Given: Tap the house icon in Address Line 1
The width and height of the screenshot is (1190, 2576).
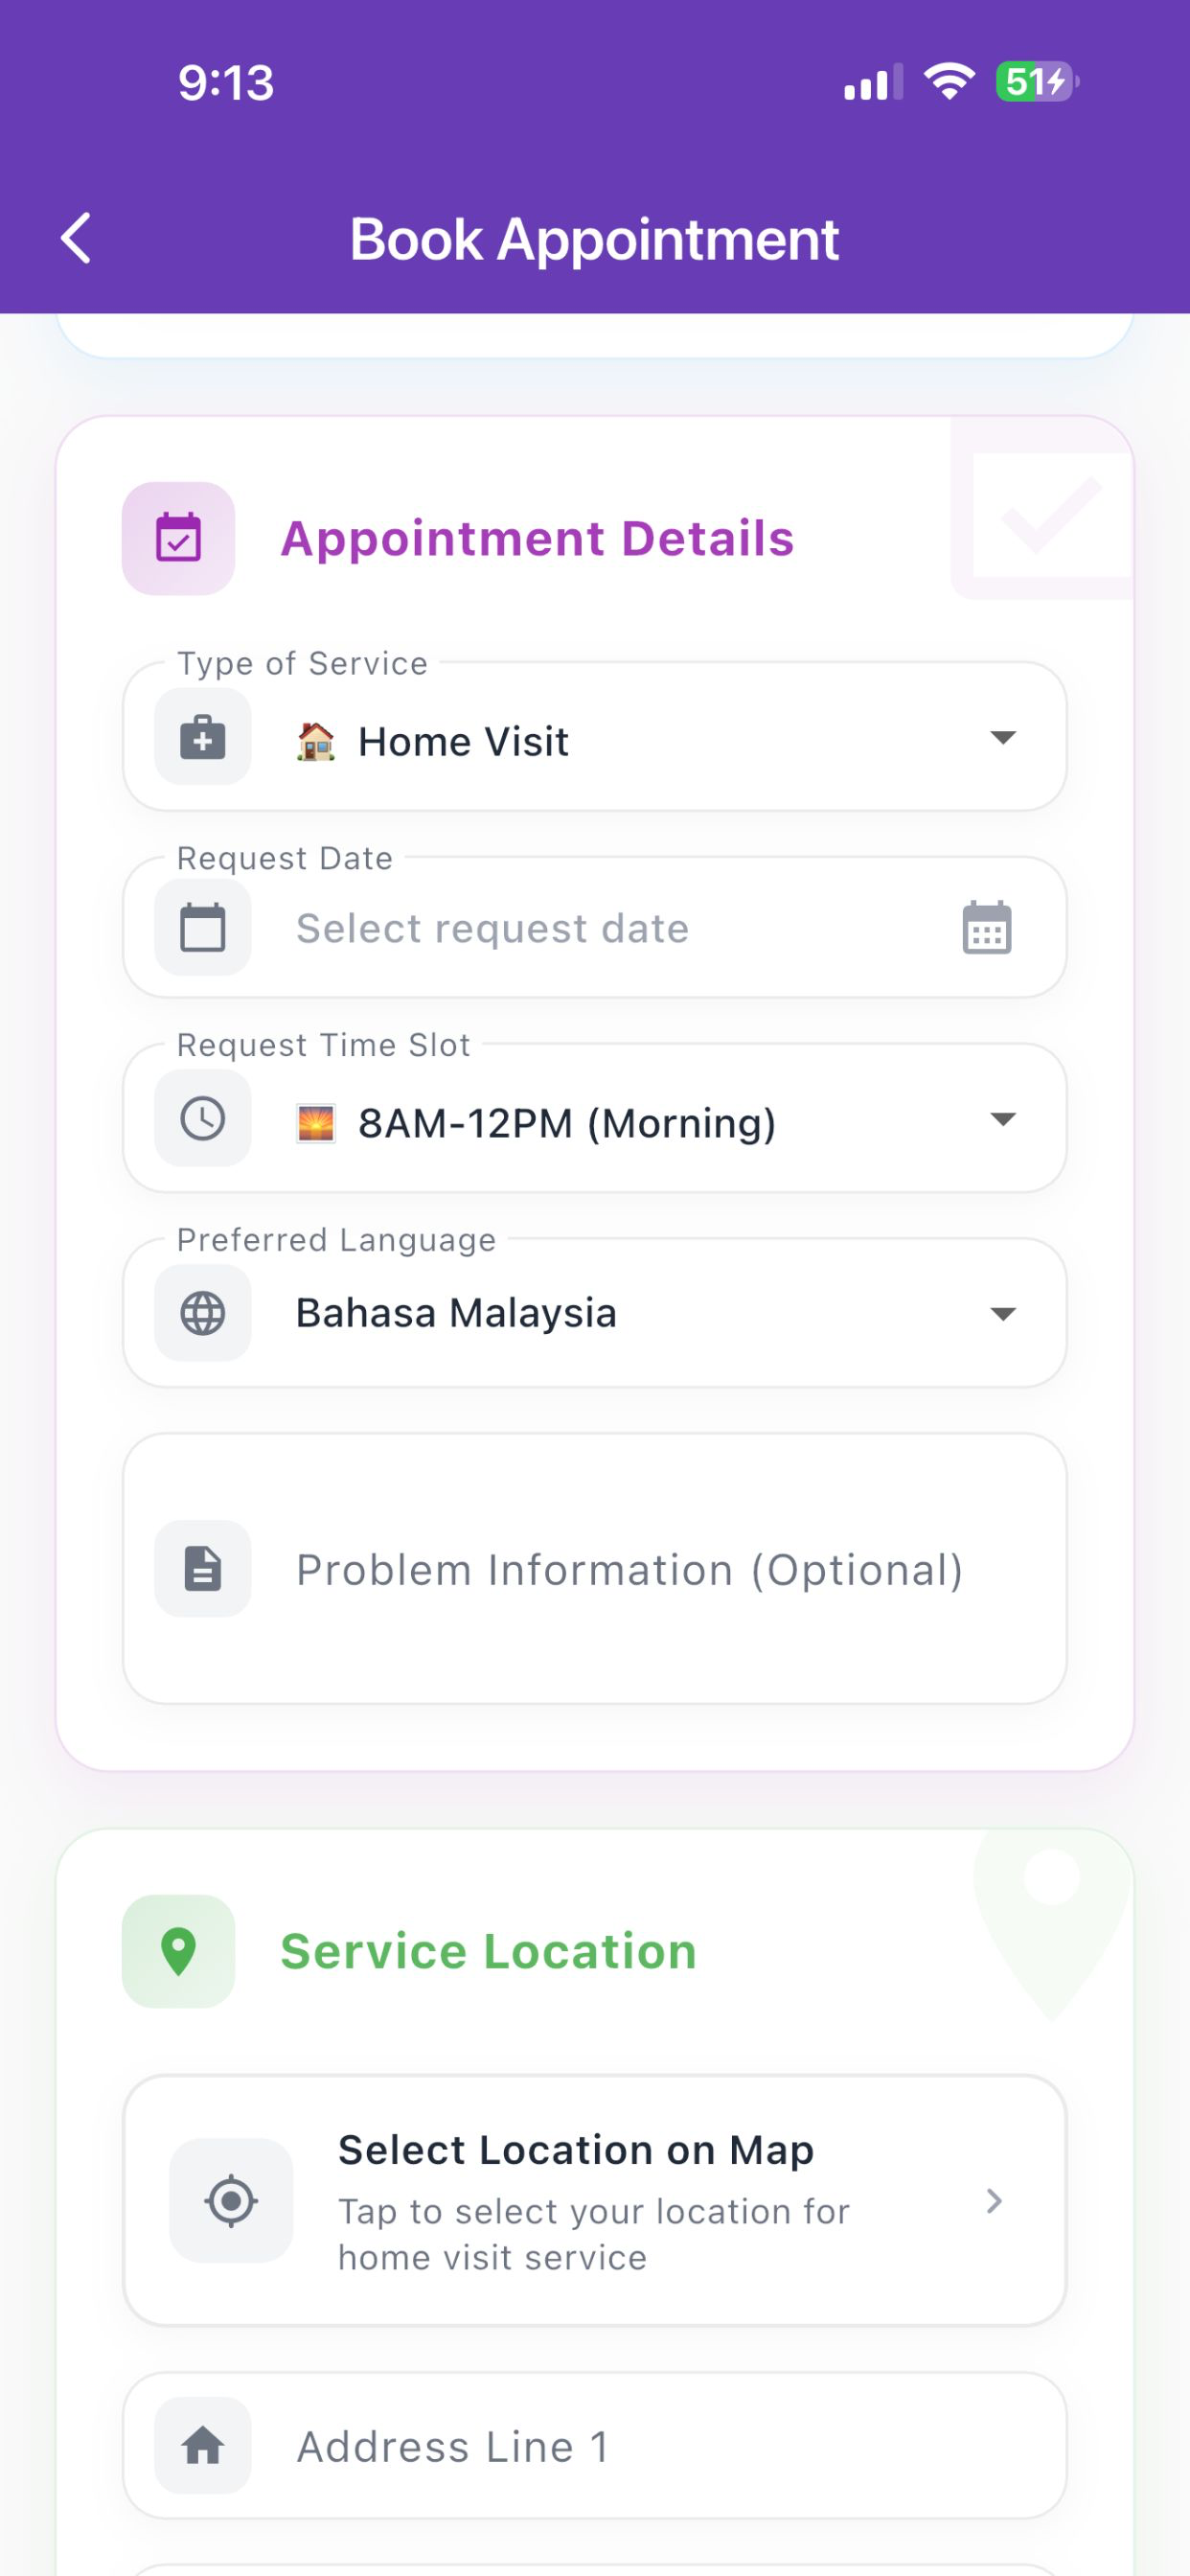Looking at the screenshot, I should (x=203, y=2446).
